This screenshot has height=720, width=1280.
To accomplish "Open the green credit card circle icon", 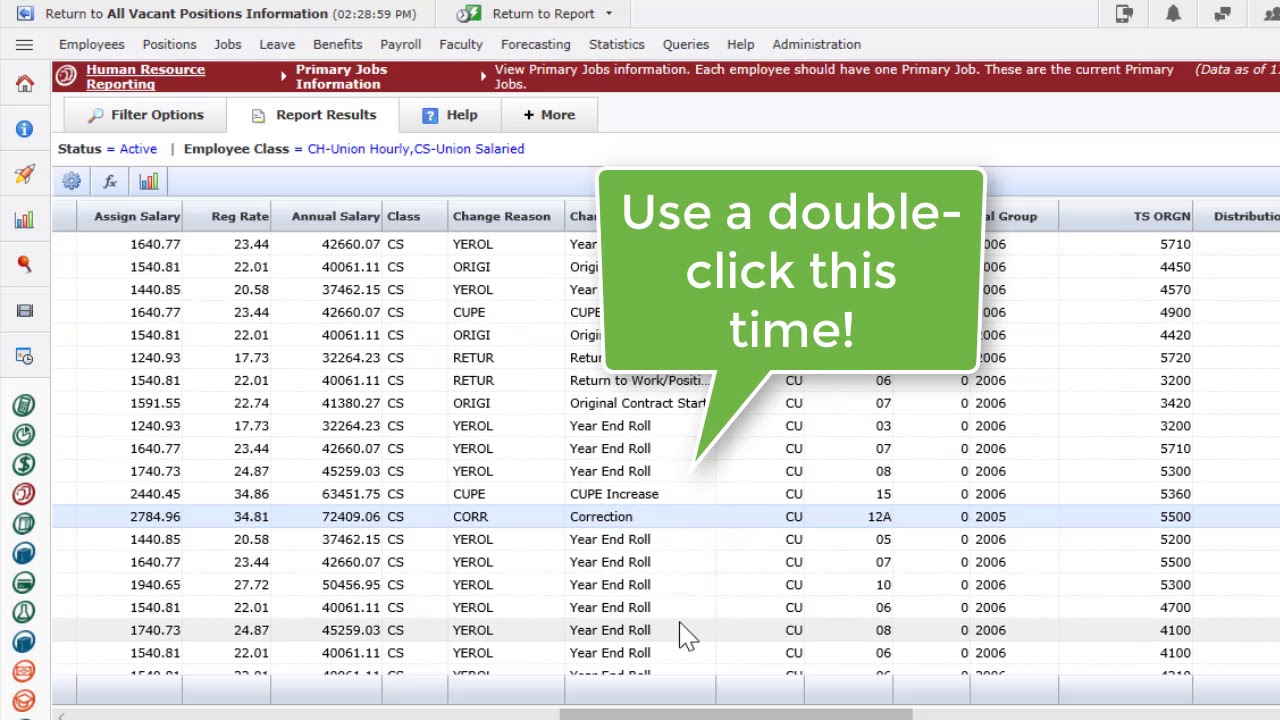I will [24, 582].
